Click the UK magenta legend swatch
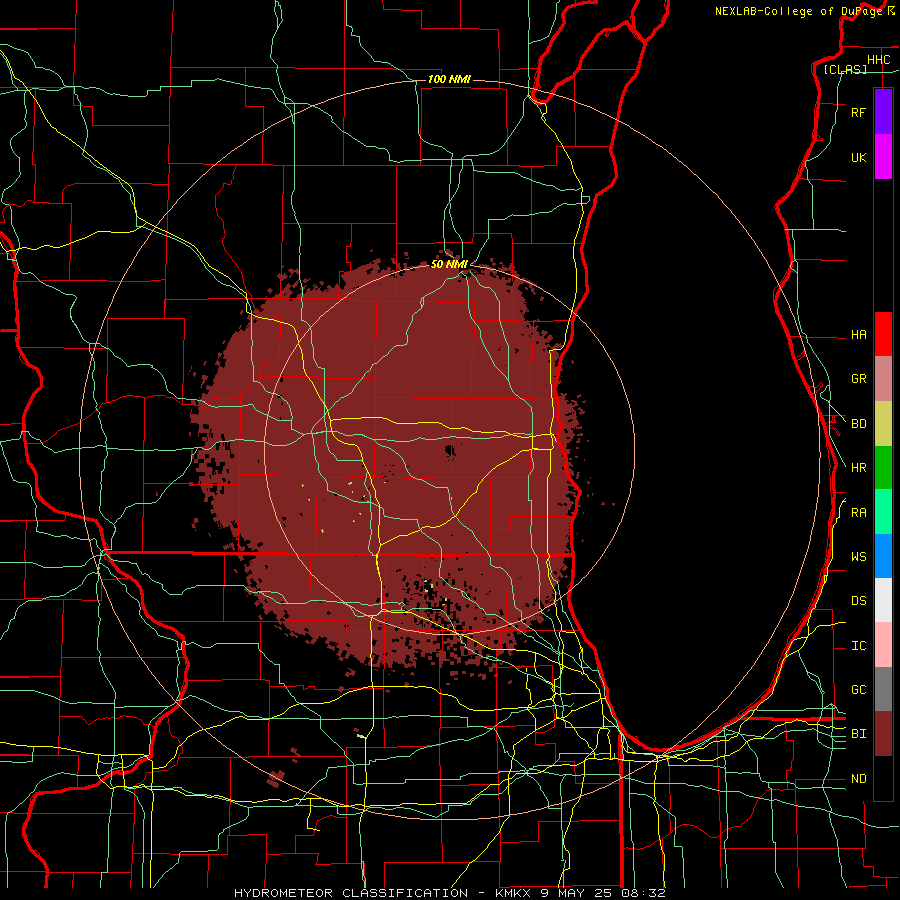 883,157
